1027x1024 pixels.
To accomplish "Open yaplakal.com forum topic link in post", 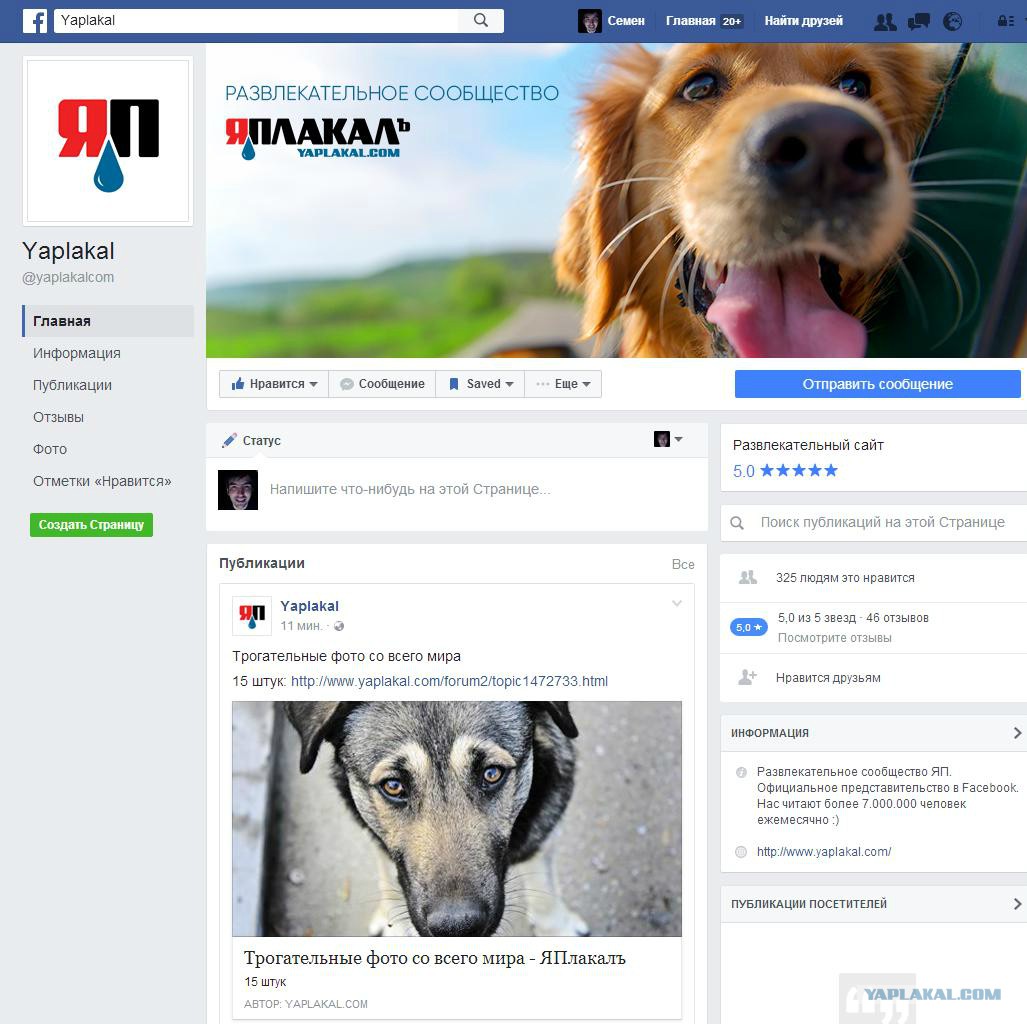I will 449,681.
